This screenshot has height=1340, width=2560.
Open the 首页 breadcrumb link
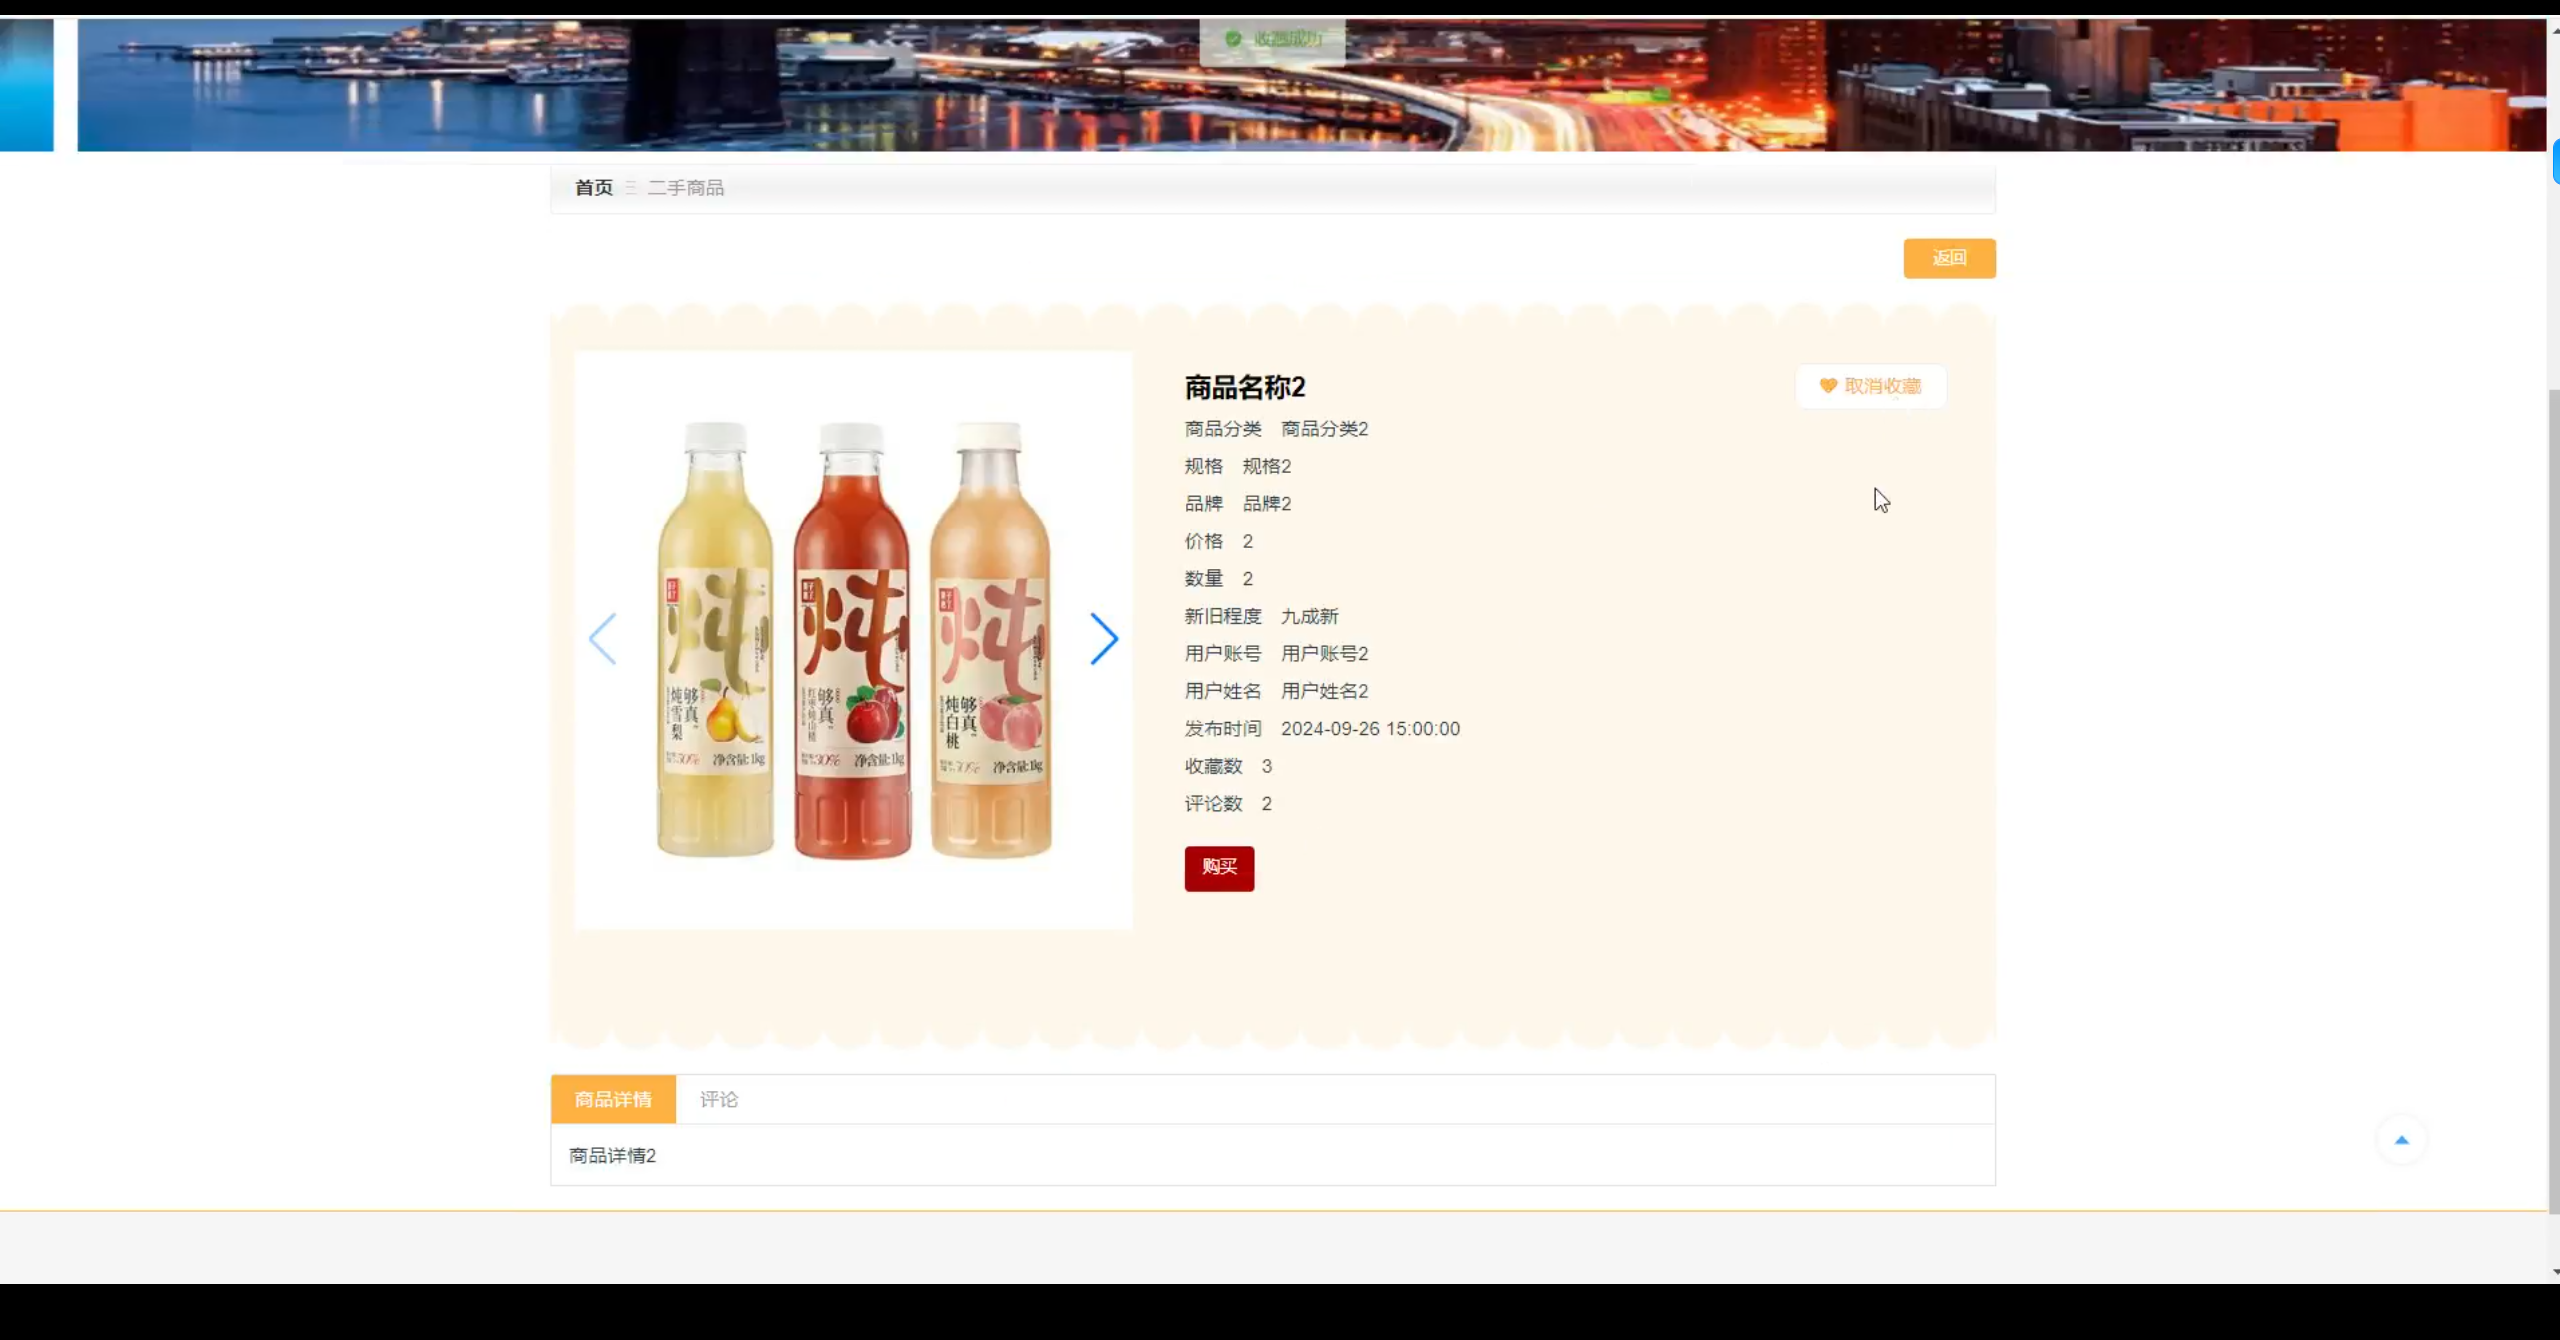(x=592, y=187)
